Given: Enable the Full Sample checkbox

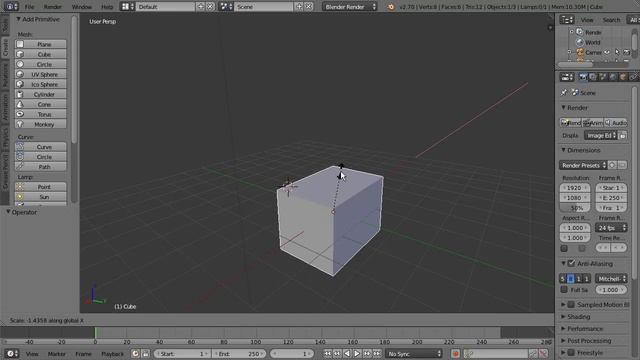Looking at the screenshot, I should [x=564, y=289].
